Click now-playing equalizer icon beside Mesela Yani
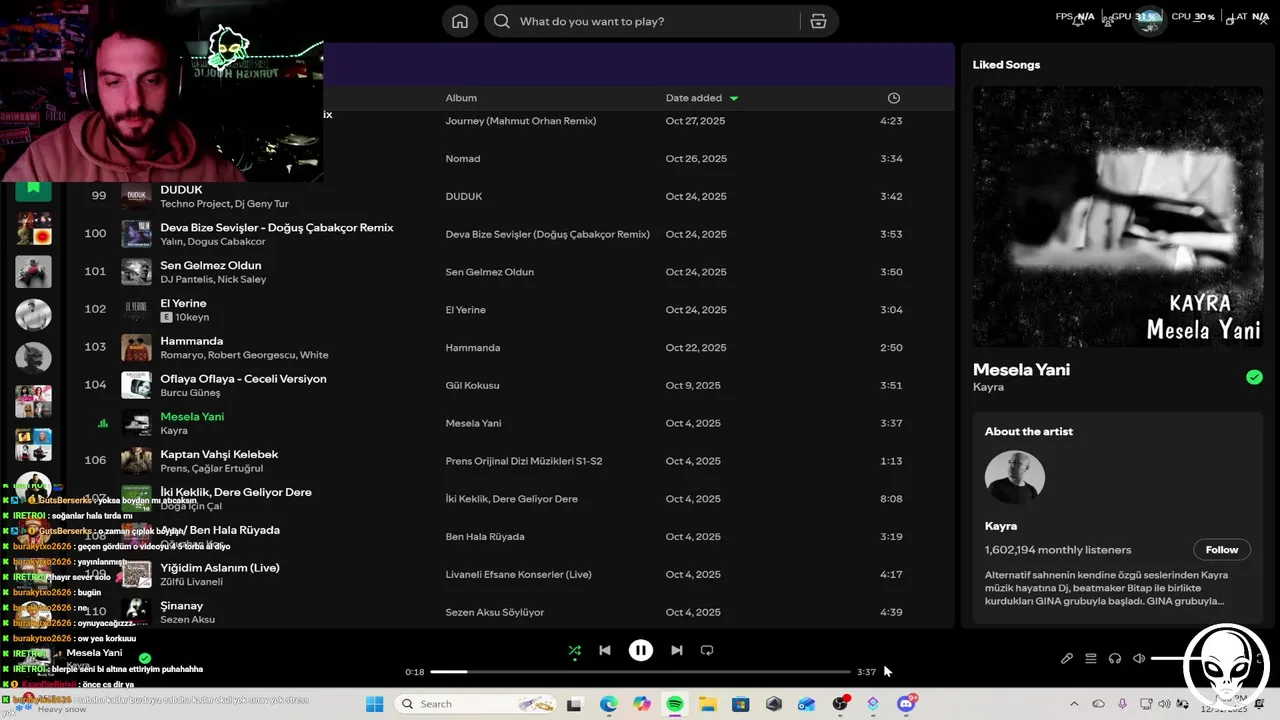Screen dimensions: 1280x720 coord(102,423)
